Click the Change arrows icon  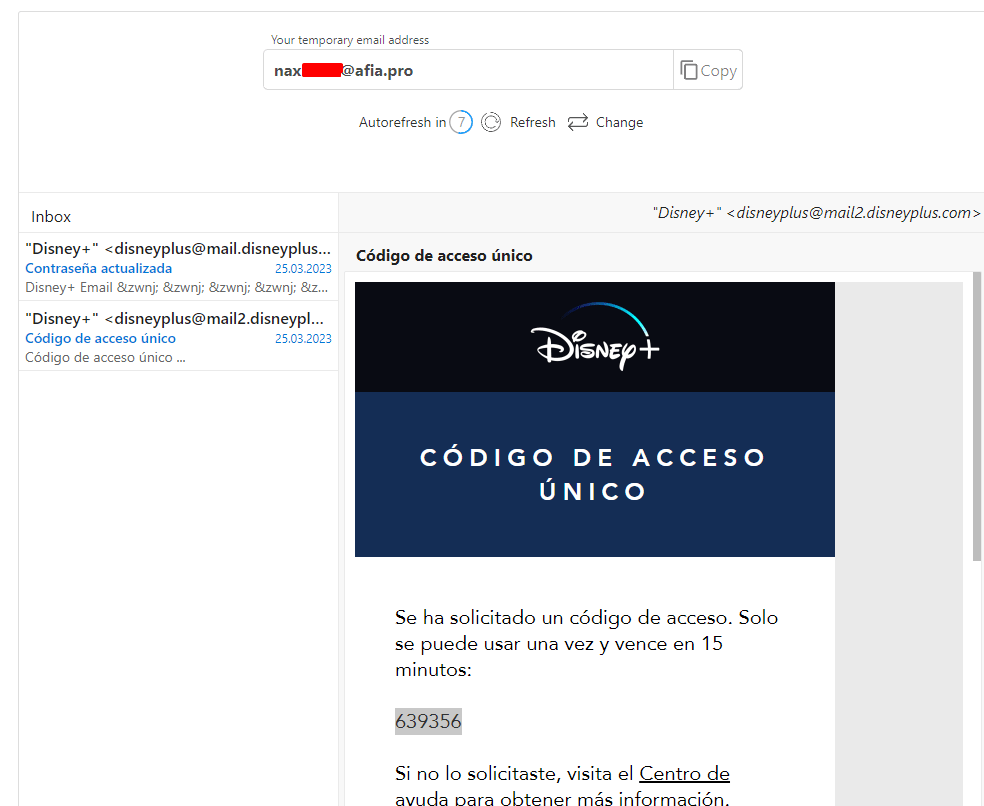(x=577, y=122)
